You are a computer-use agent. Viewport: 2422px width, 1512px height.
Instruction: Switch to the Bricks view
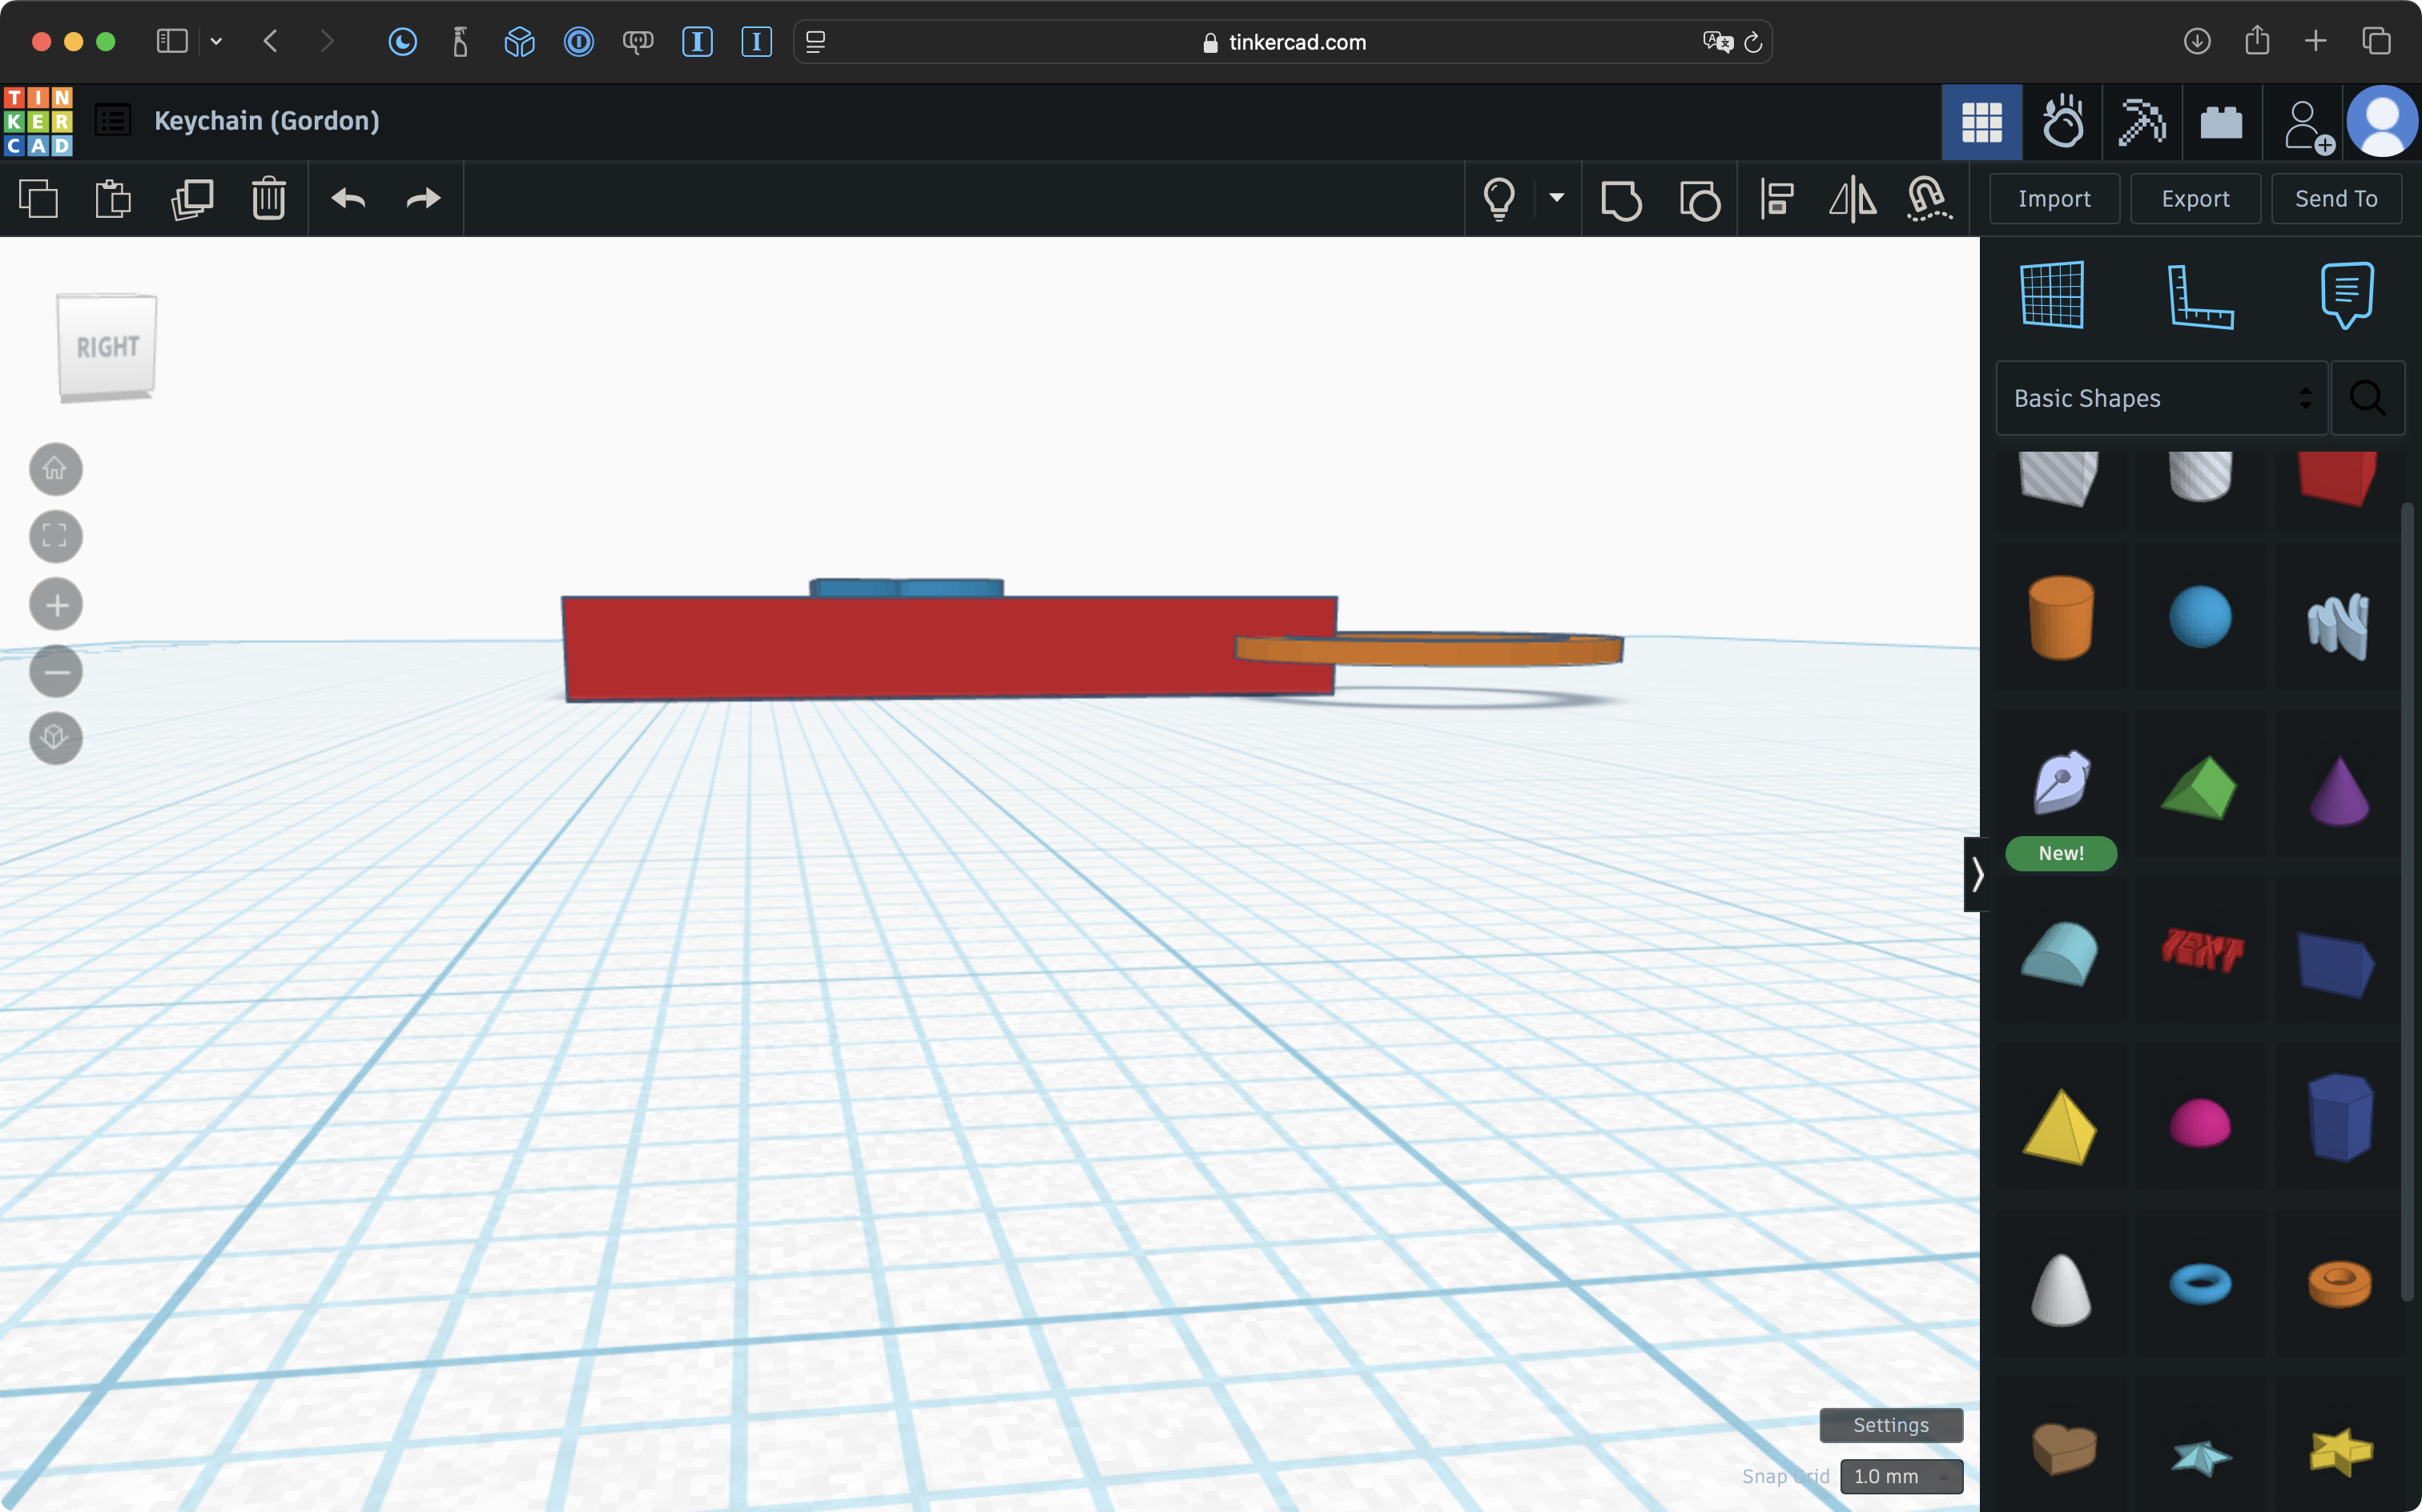(2221, 123)
